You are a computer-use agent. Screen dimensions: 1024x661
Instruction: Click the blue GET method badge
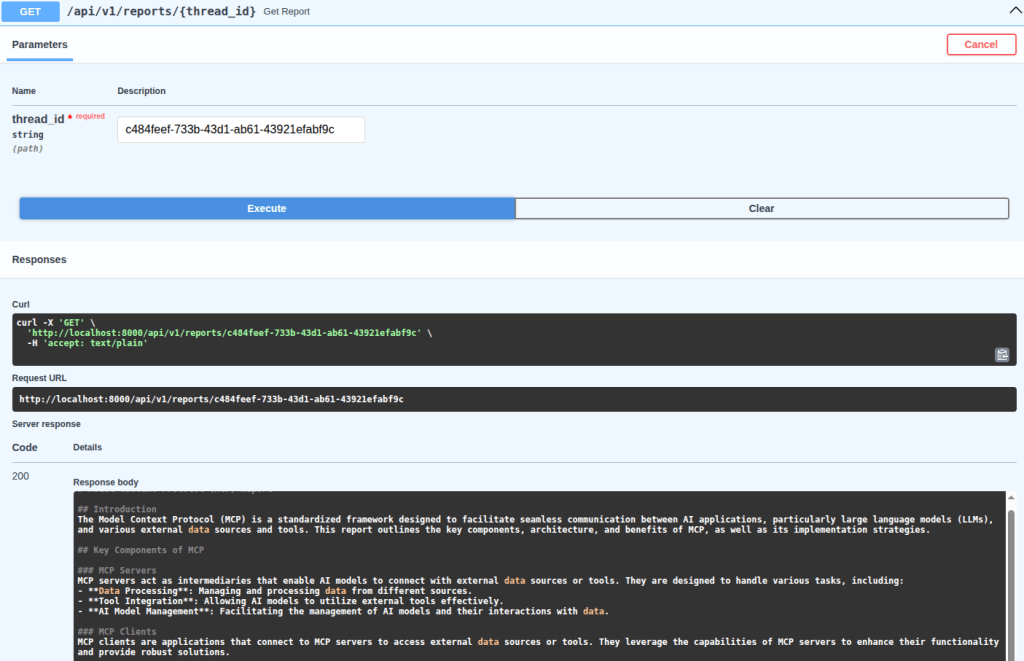30,11
